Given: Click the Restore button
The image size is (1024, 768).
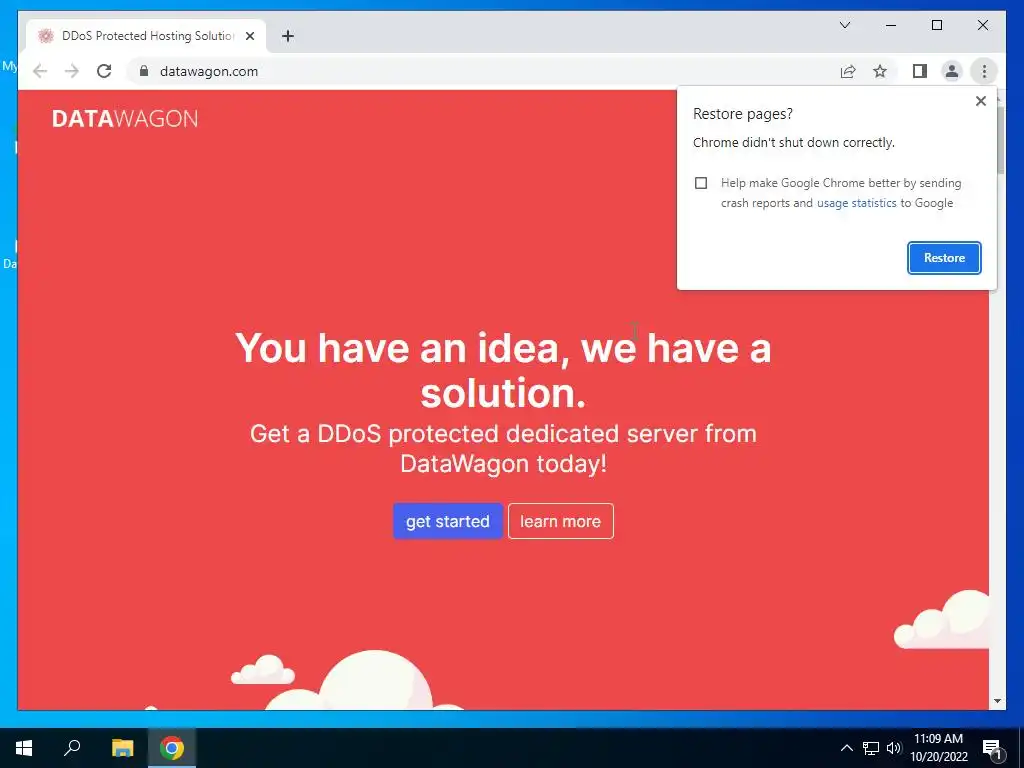Looking at the screenshot, I should point(944,258).
